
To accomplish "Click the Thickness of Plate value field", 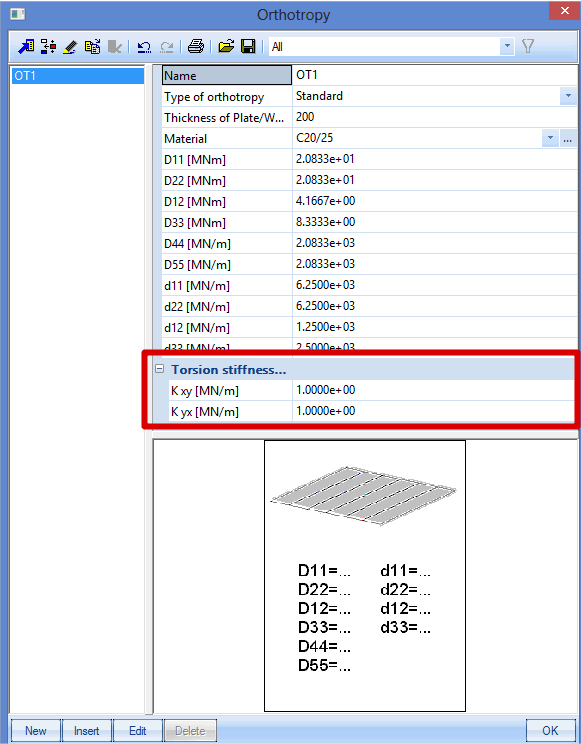I will [435, 117].
